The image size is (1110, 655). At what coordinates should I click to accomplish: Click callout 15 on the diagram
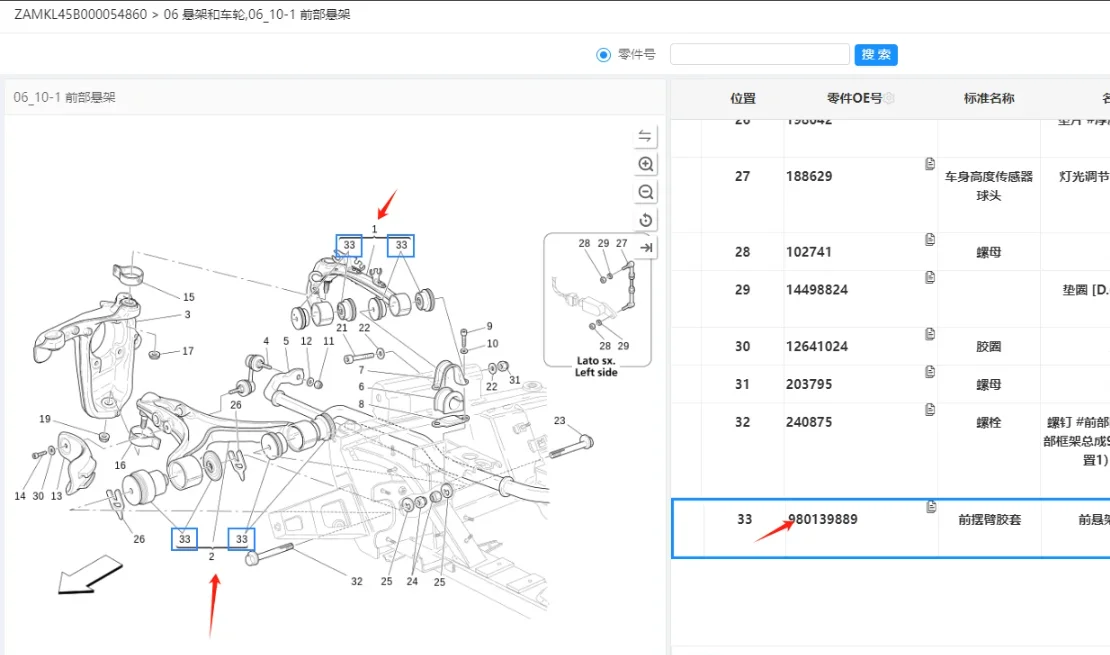pos(188,297)
